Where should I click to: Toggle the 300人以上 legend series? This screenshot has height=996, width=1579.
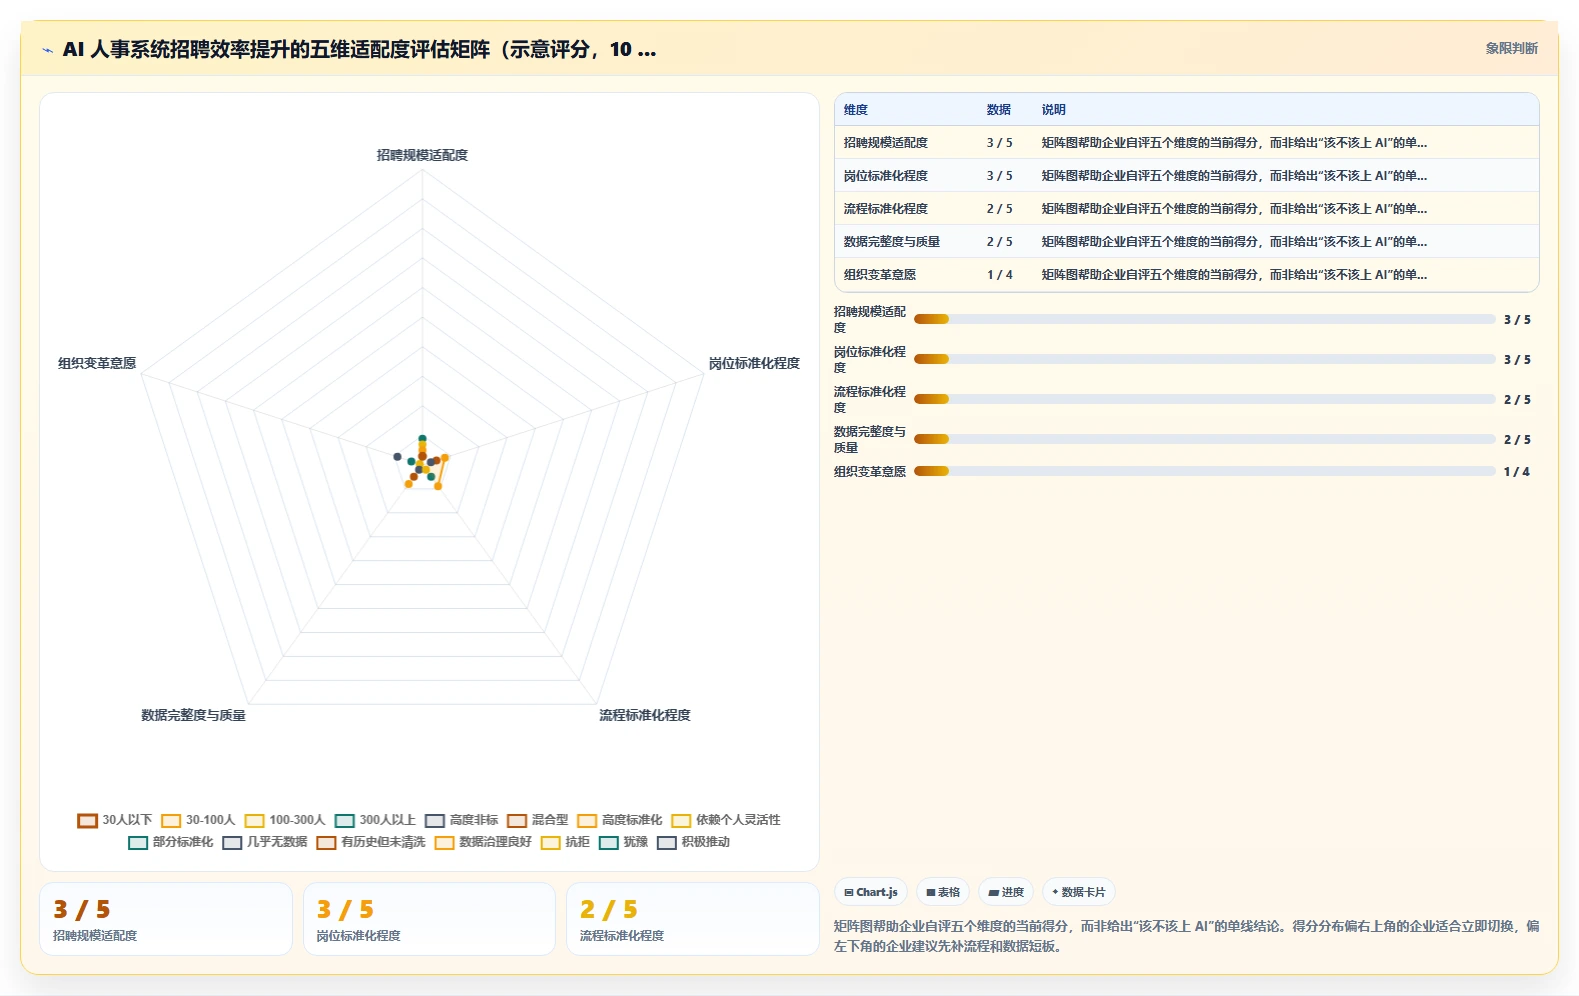[x=375, y=820]
